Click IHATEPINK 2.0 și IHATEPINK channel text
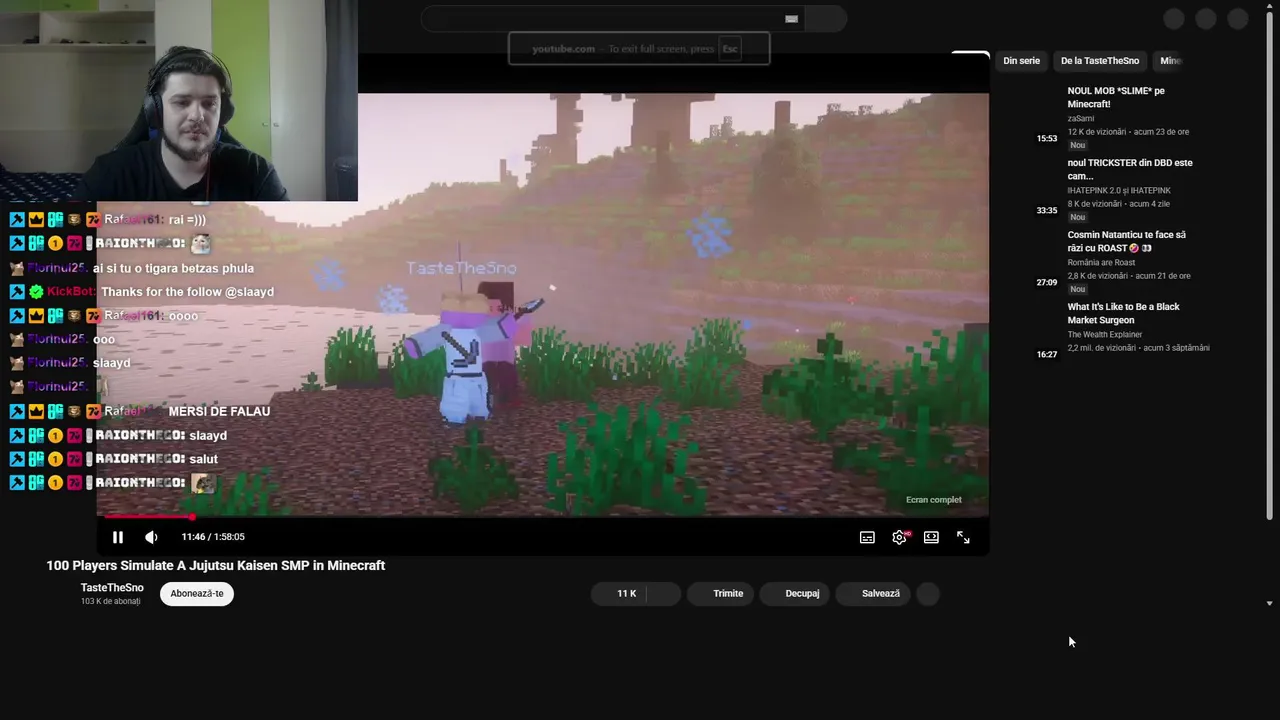 pyautogui.click(x=1119, y=190)
